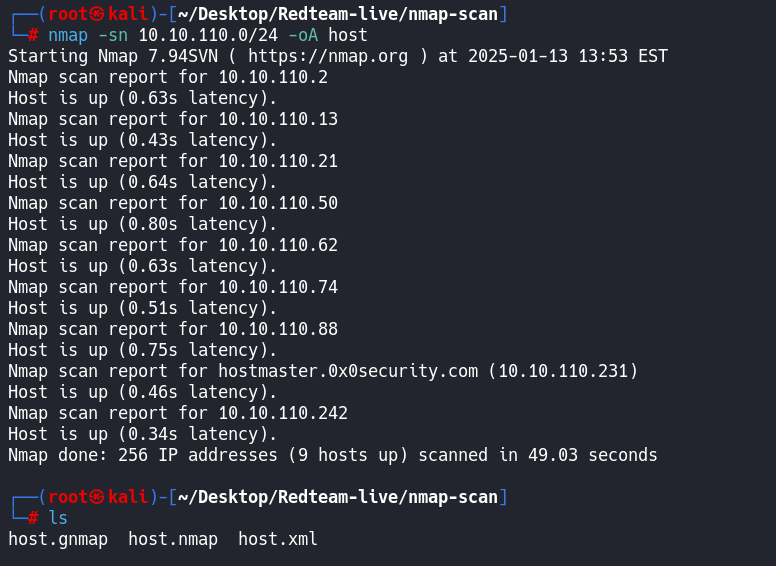This screenshot has height=566, width=776.
Task: Click IP address 10.10.110.50
Action: click(x=278, y=203)
